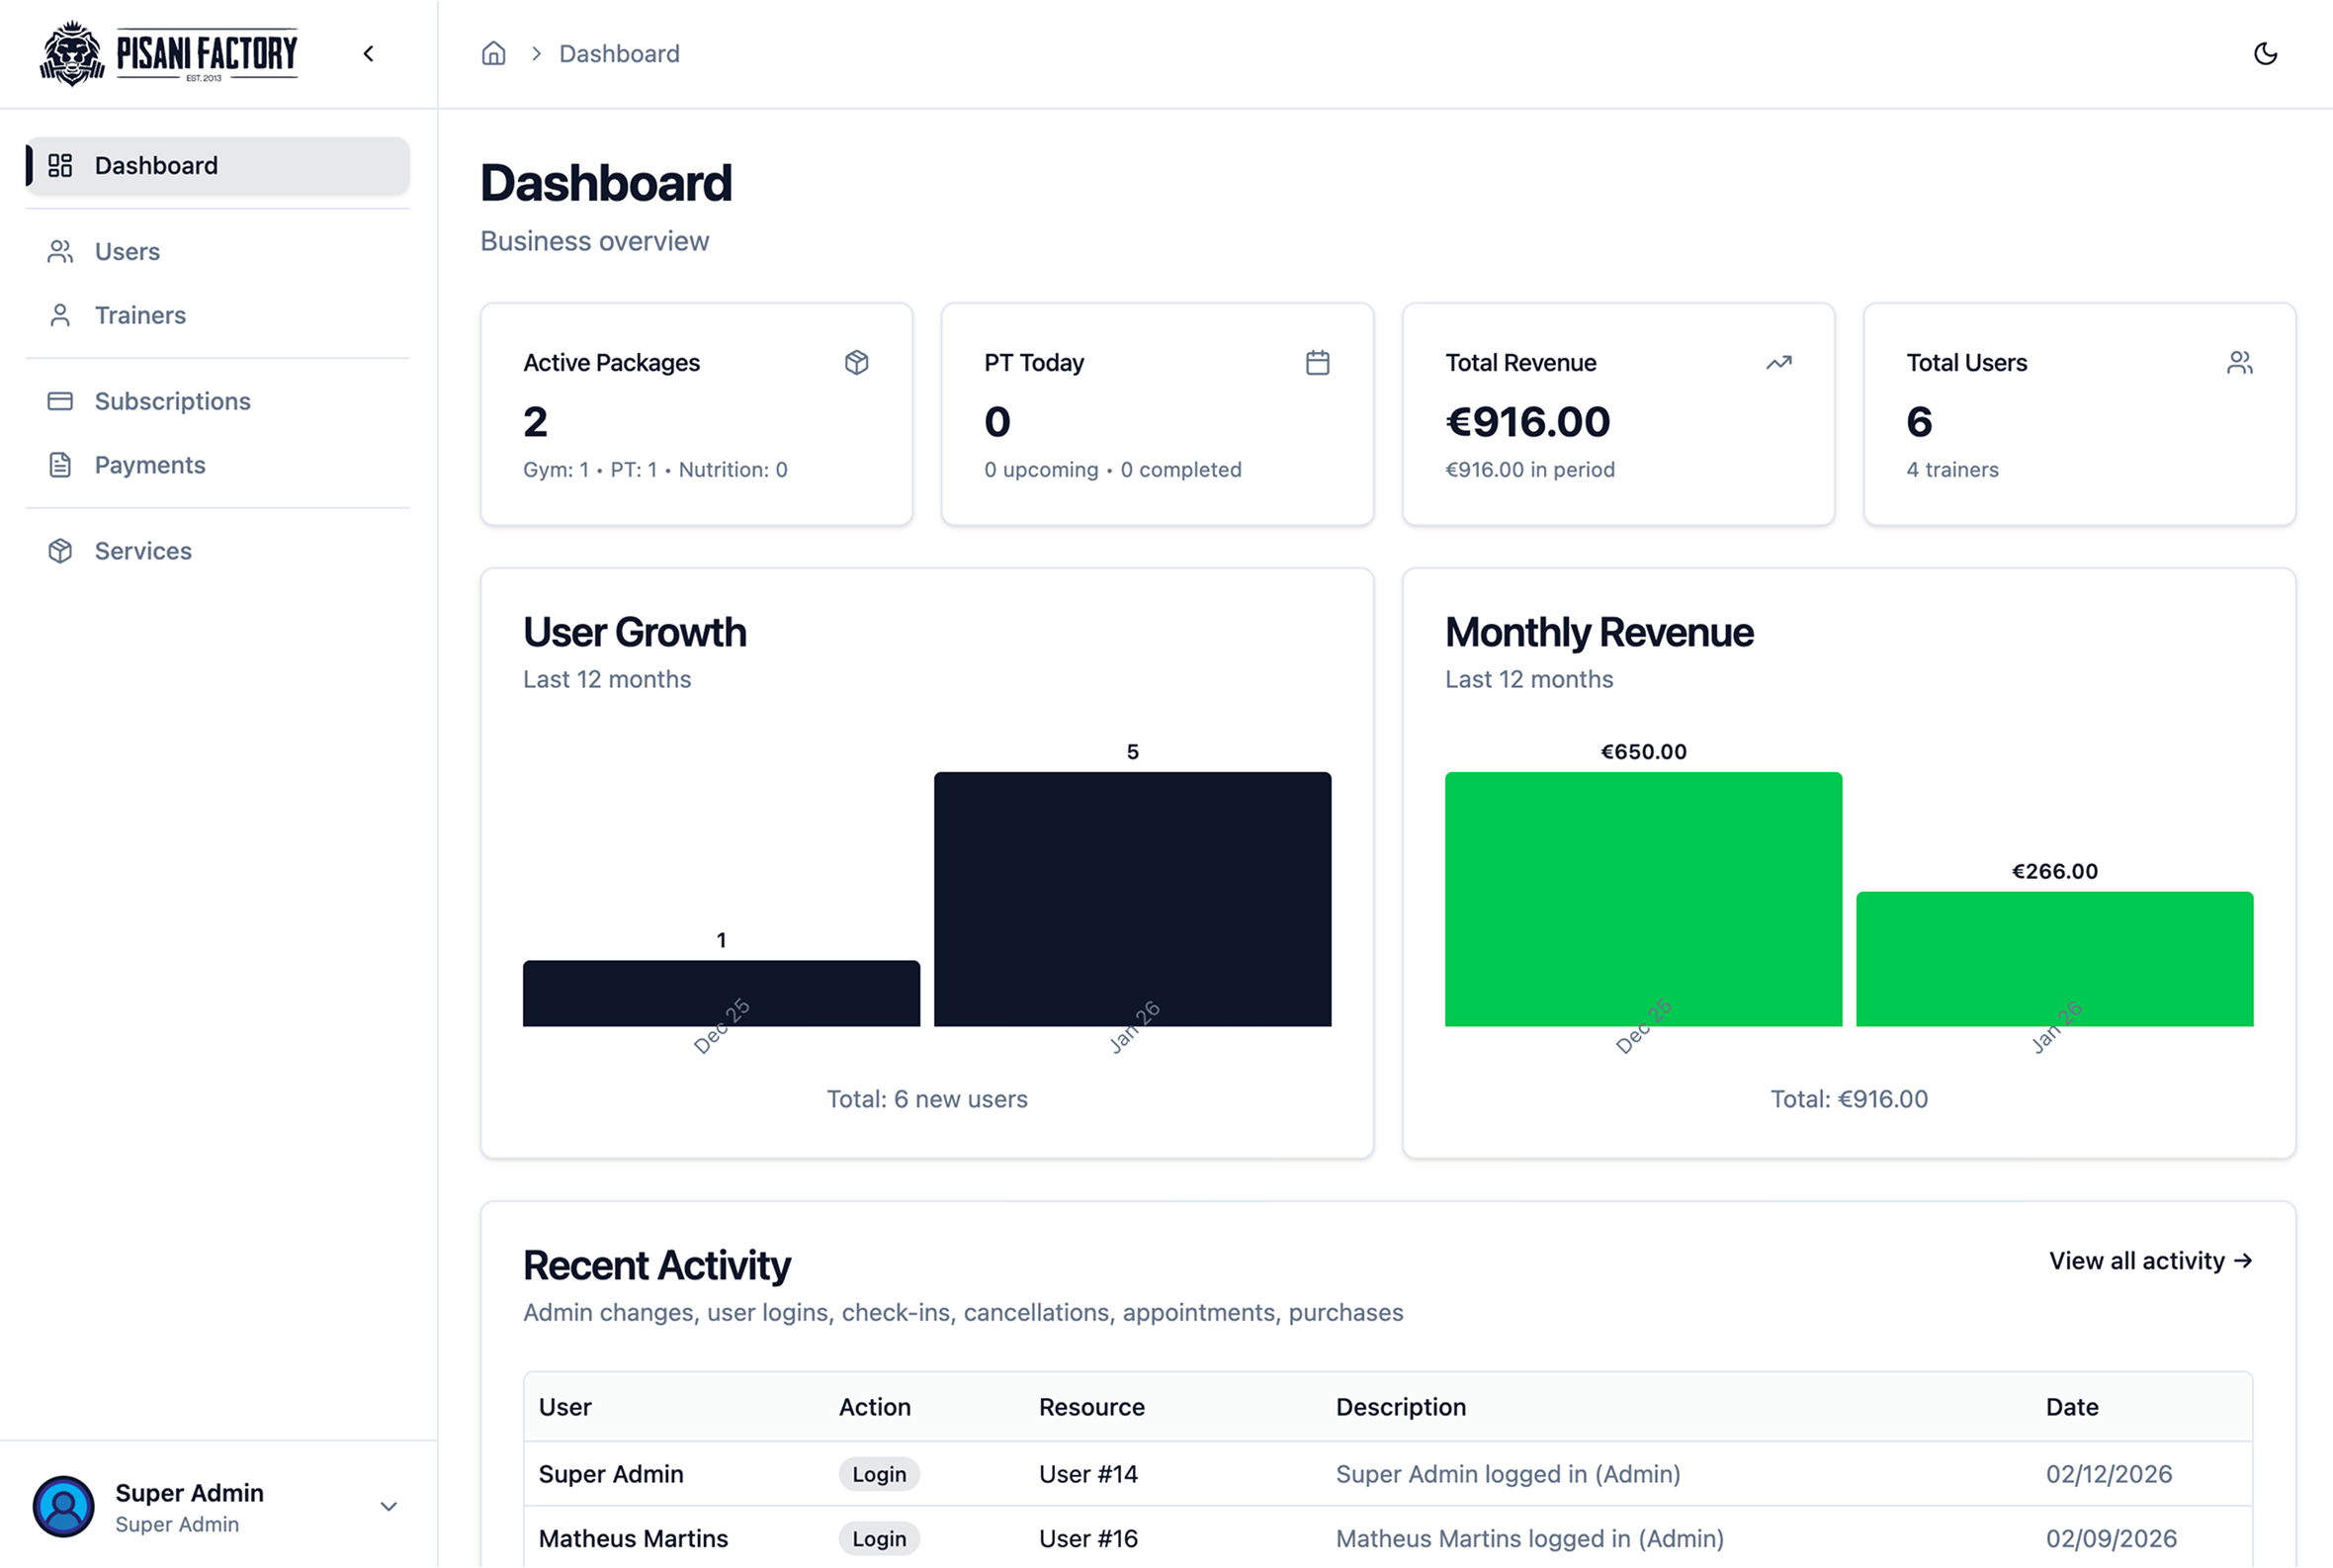This screenshot has width=2333, height=1568.
Task: Click the trending arrow on Total Revenue card
Action: (x=1779, y=362)
